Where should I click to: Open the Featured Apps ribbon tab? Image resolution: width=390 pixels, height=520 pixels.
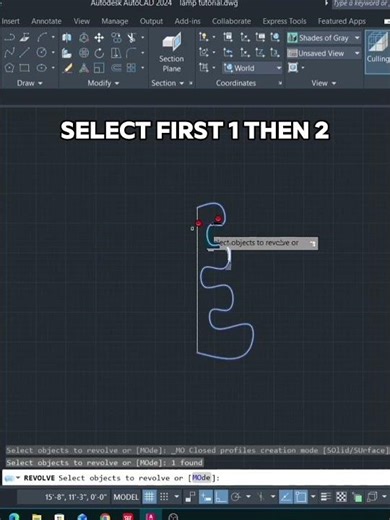(x=342, y=21)
